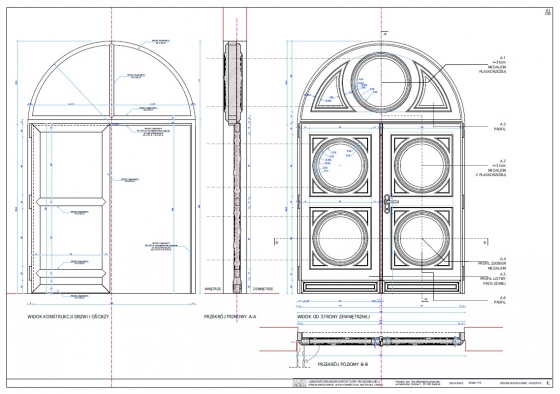Click the upper-left door panel medallion
The image size is (560, 394).
(x=340, y=165)
